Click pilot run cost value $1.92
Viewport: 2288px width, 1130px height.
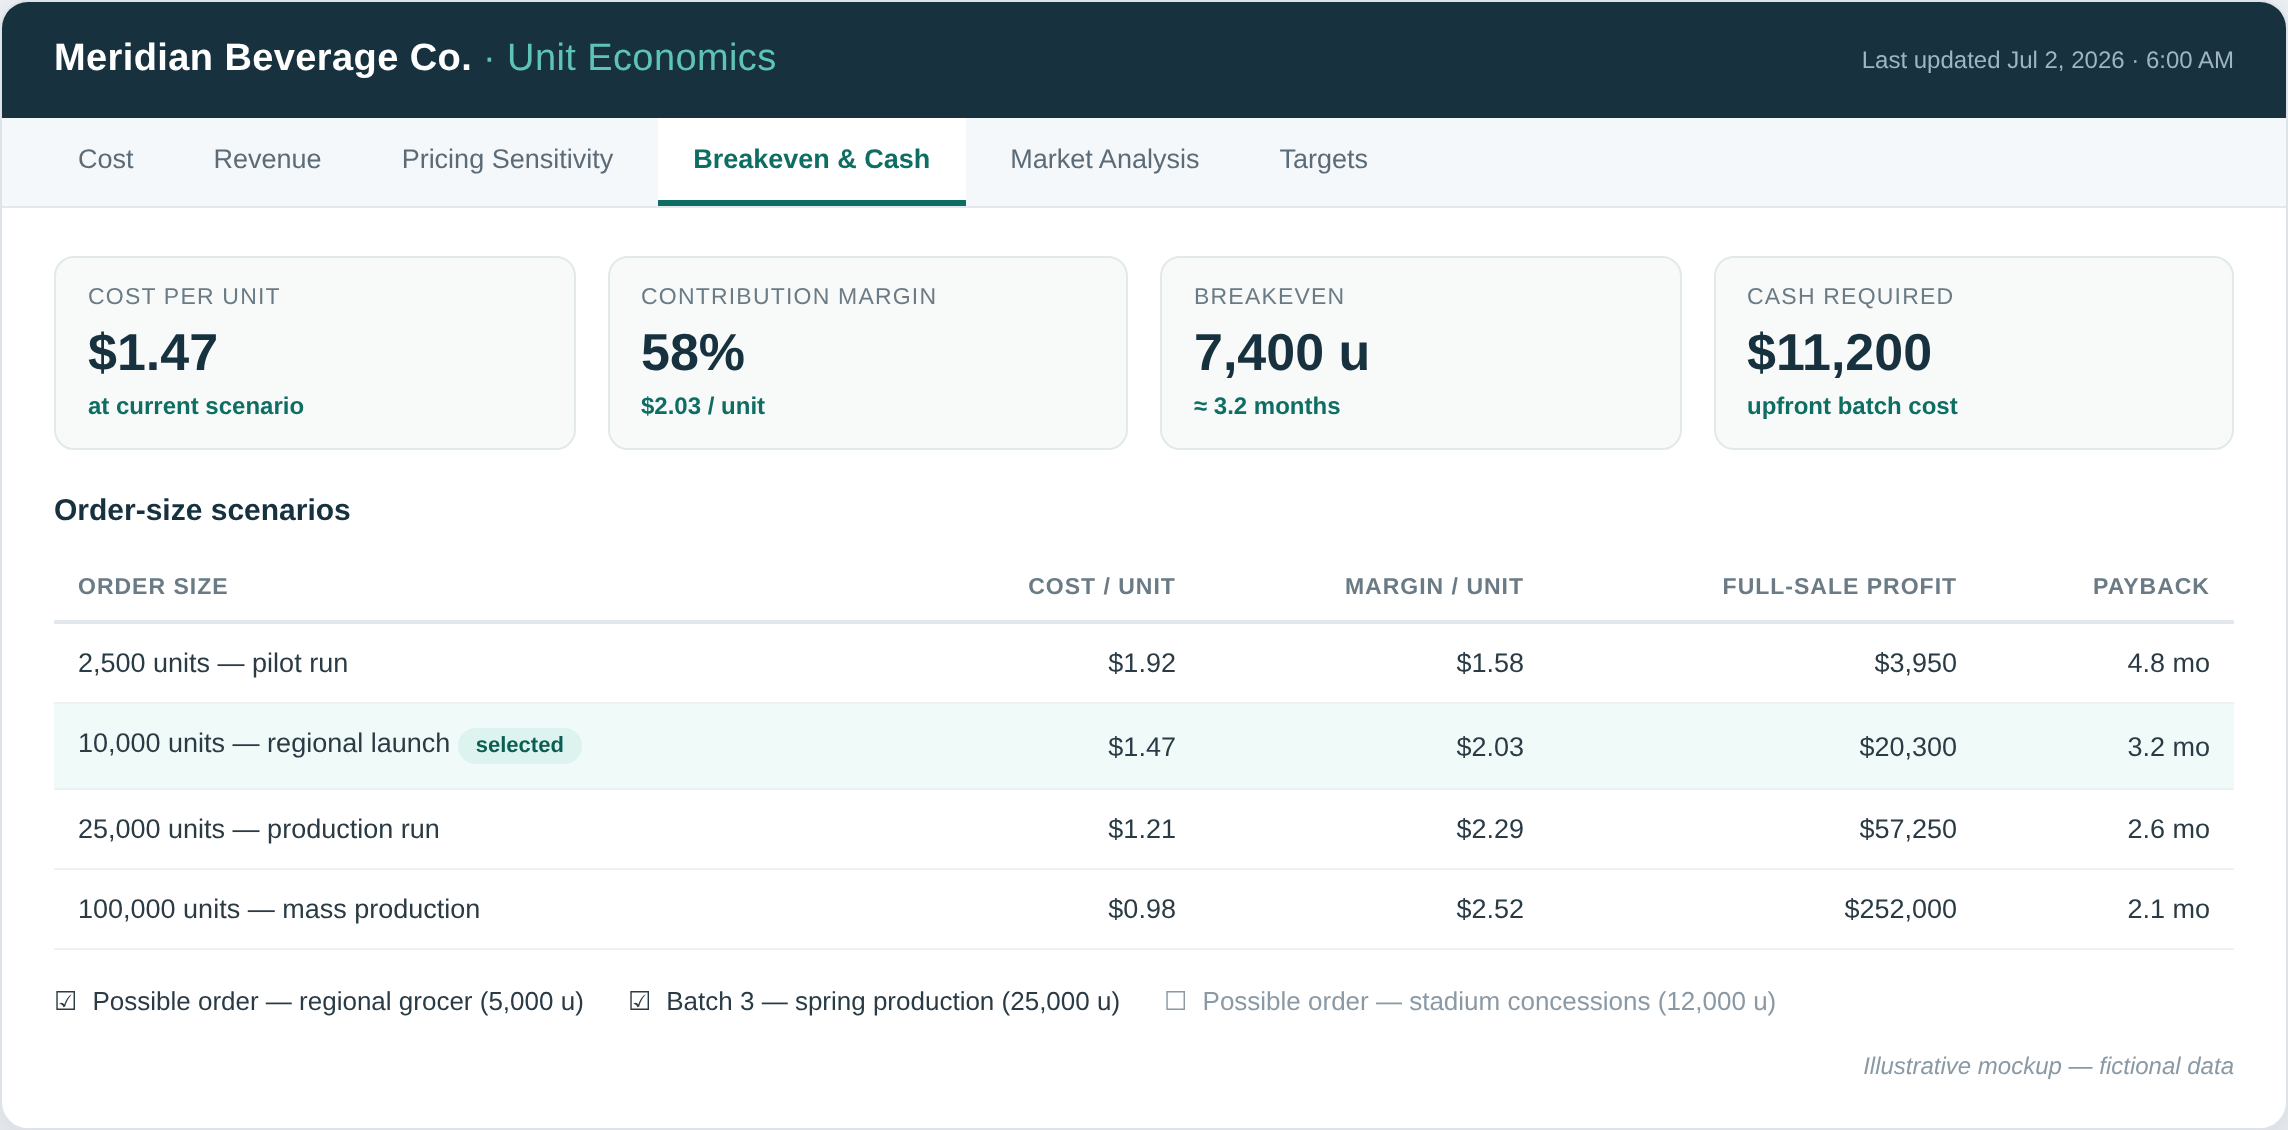tap(1142, 663)
